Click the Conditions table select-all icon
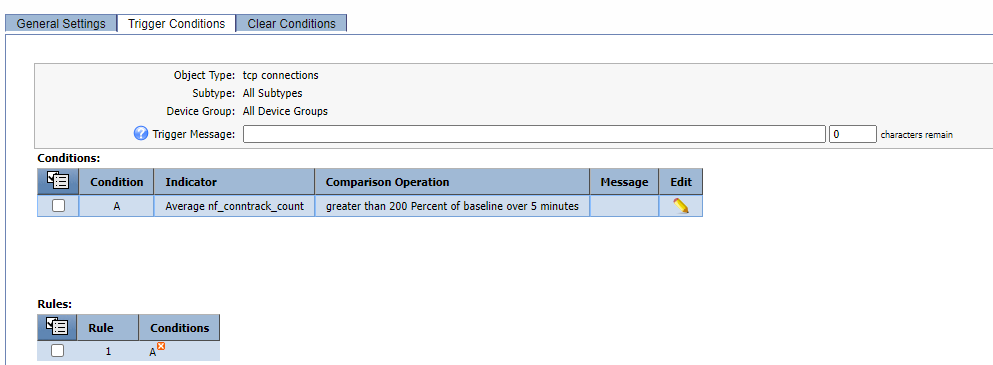993x365 pixels. [58, 182]
